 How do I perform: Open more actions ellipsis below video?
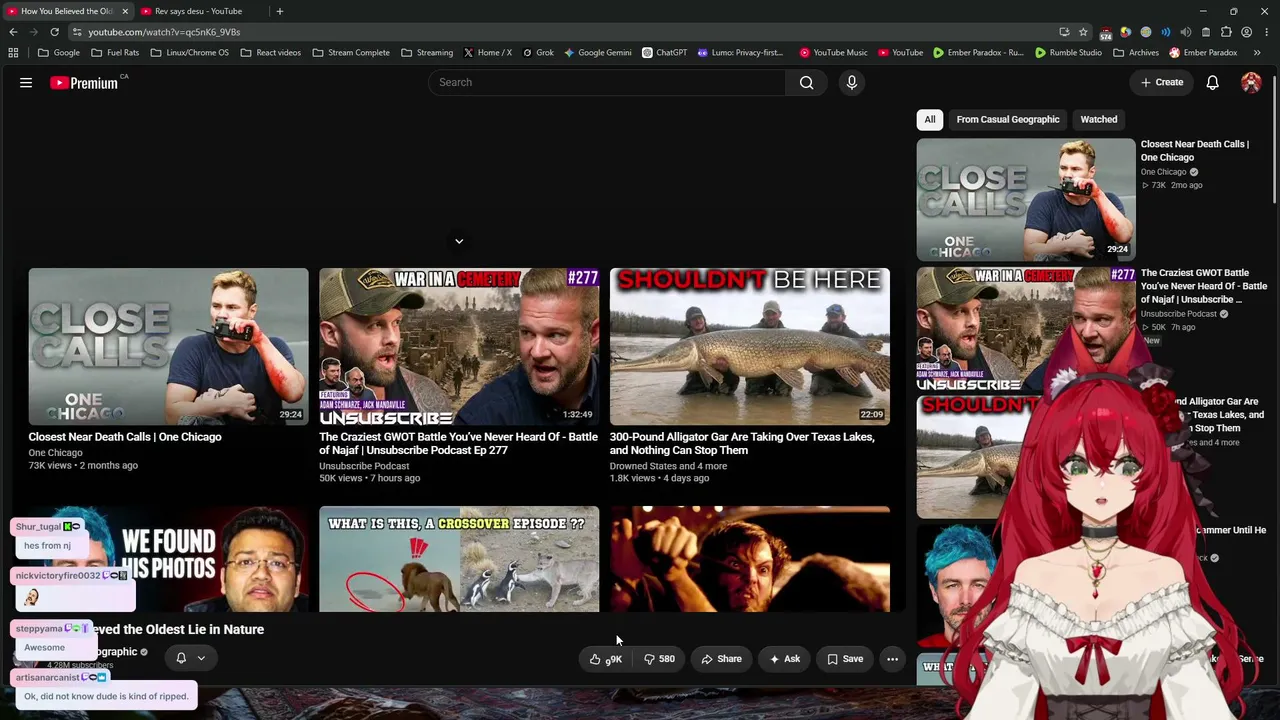[x=892, y=659]
